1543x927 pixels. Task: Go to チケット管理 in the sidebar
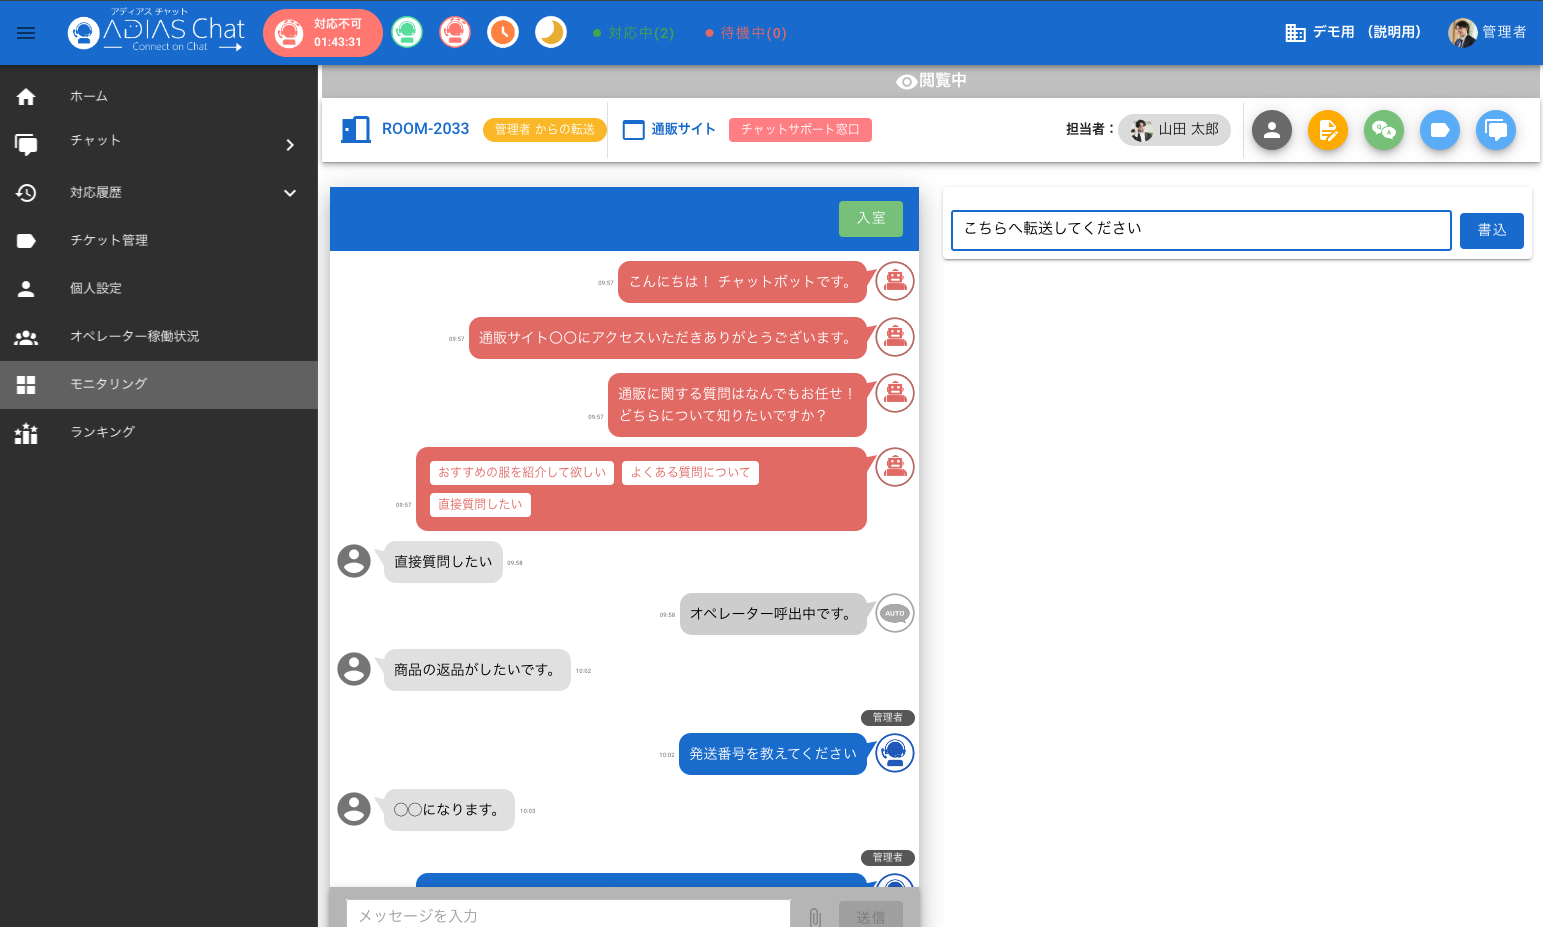coord(109,240)
